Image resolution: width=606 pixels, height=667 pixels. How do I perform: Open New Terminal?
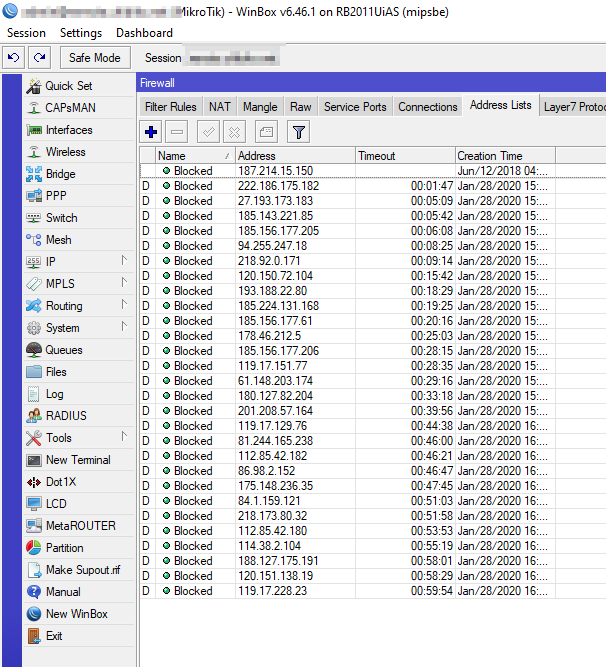79,460
